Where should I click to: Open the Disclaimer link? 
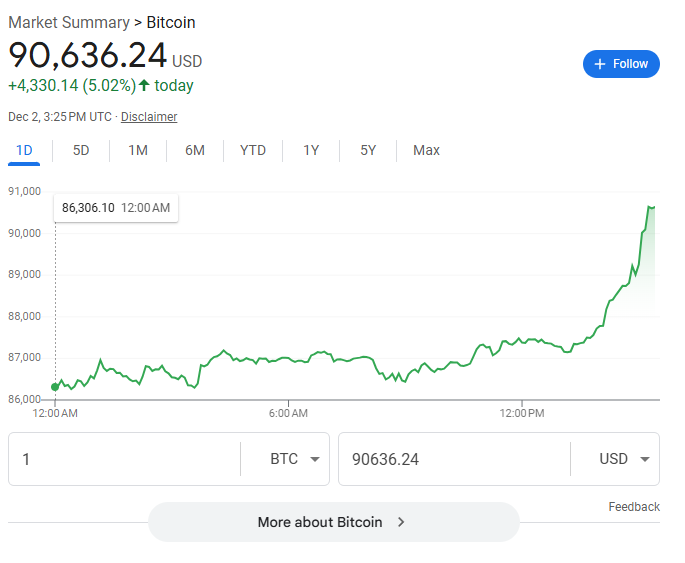tap(149, 117)
